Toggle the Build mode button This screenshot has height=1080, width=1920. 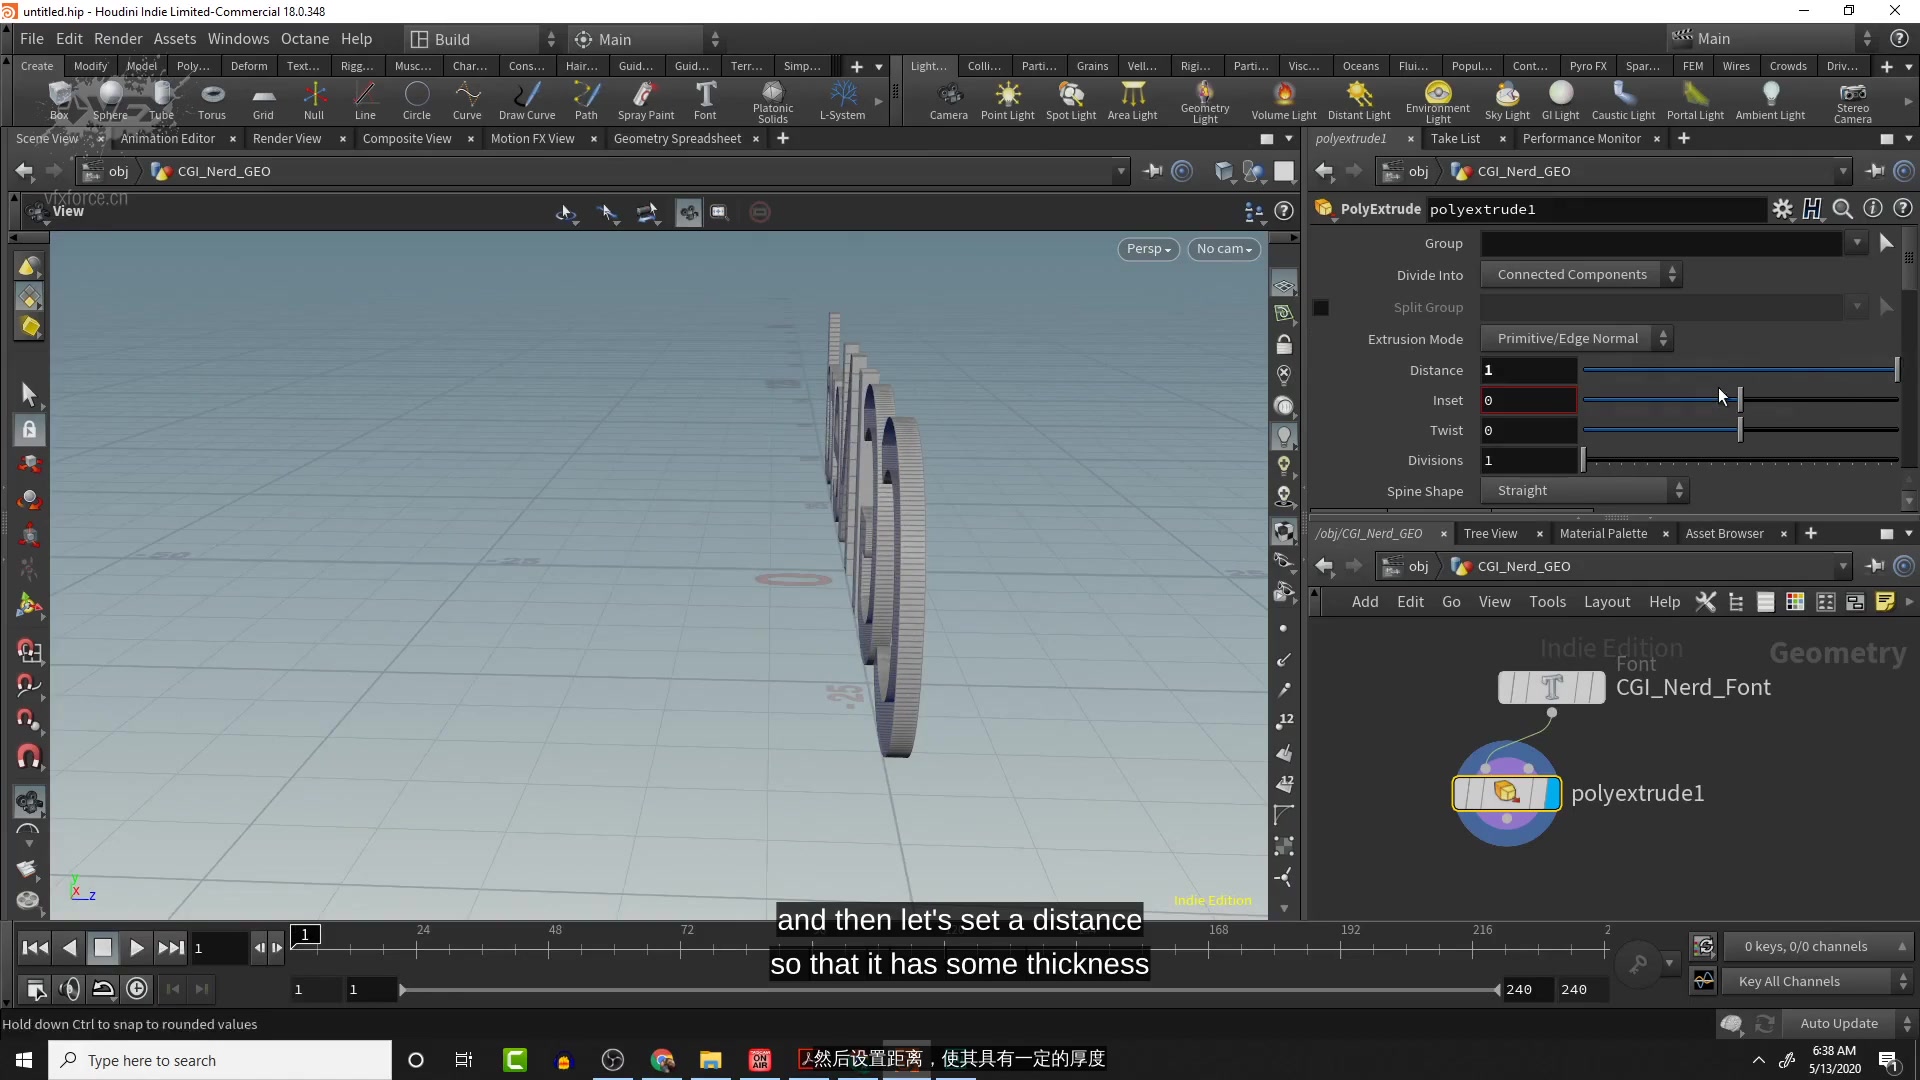point(452,38)
